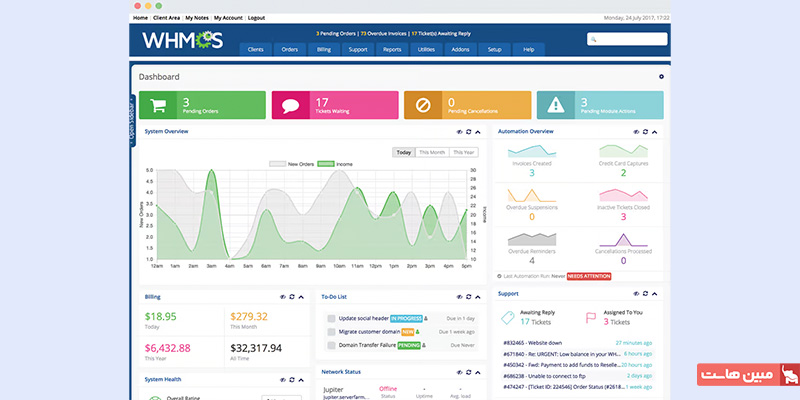800x400 pixels.
Task: Refresh the Automation Overview panel
Action: (645, 132)
